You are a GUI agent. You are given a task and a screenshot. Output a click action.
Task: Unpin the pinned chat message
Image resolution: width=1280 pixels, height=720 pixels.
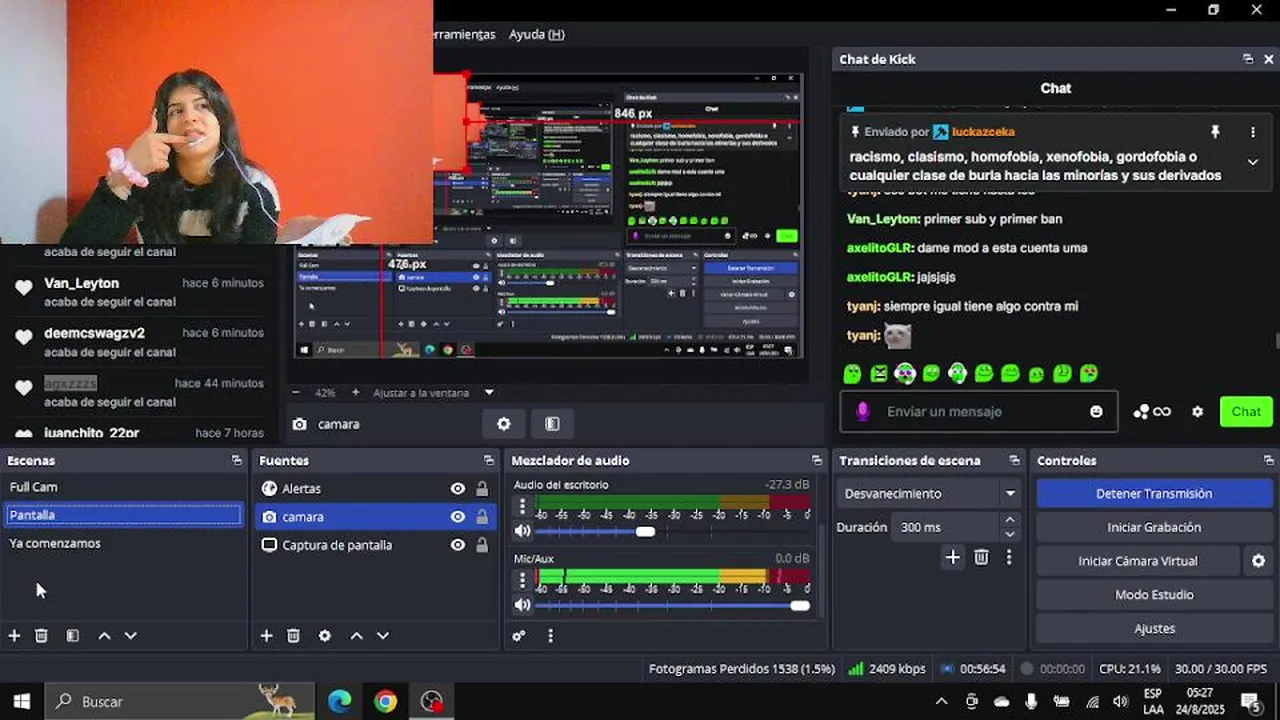(x=1215, y=132)
